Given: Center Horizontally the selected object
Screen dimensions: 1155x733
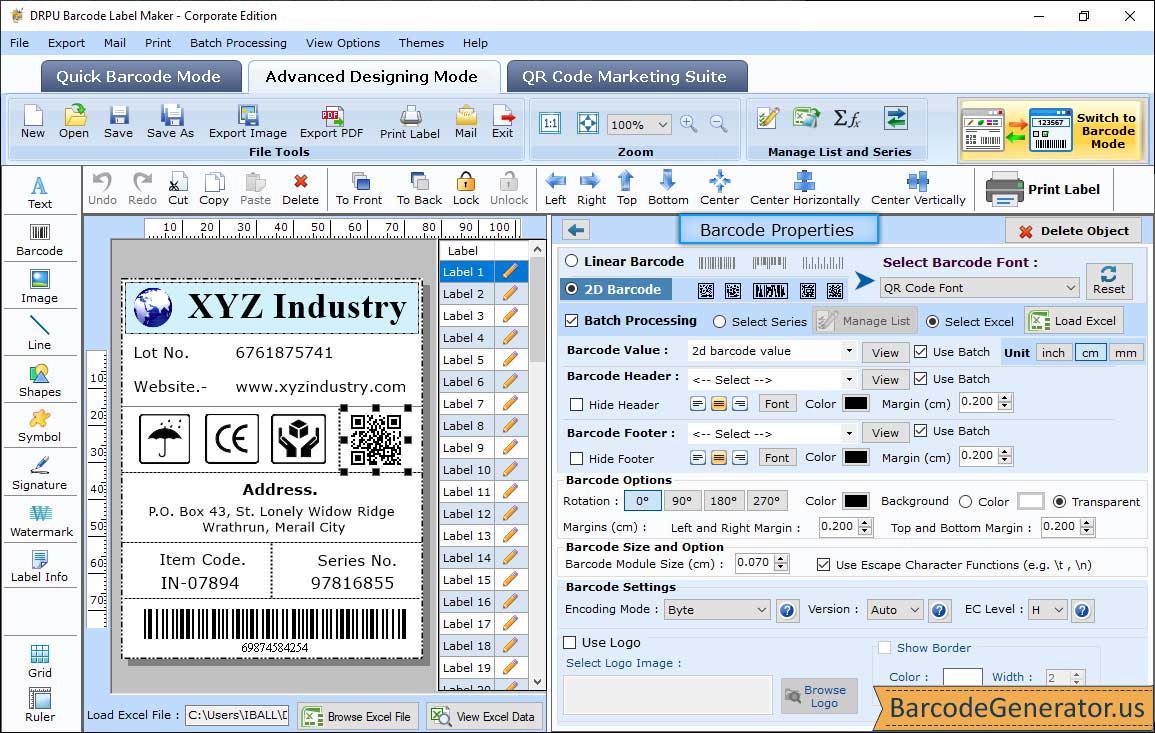Looking at the screenshot, I should (x=804, y=189).
